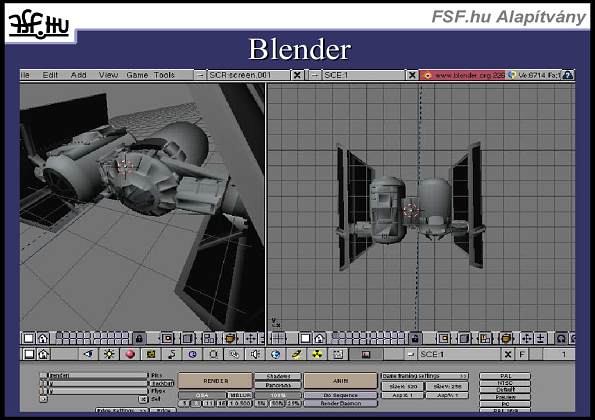Screen dimensions: 595x420
Task: Open the Sound buttons (speaker icon)
Action: [255, 354]
